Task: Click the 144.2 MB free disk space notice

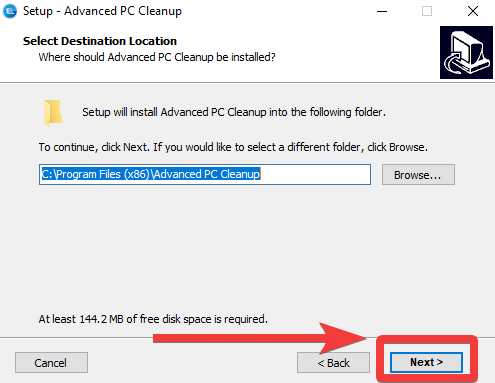Action: (153, 319)
